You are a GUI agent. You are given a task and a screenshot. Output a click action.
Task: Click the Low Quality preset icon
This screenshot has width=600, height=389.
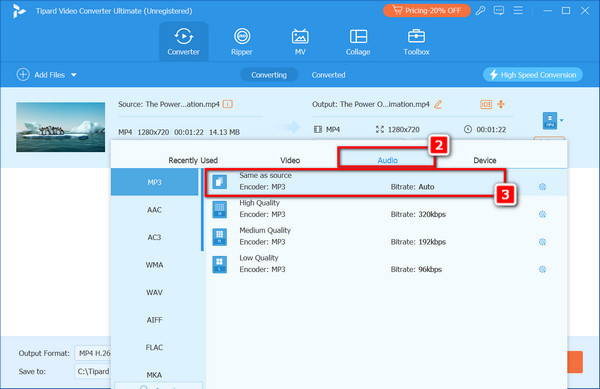220,265
